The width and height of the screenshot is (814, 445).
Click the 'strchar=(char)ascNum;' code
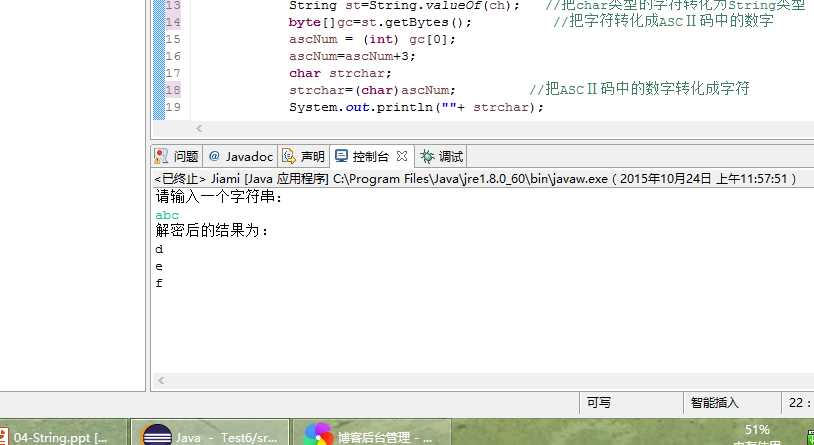point(372,90)
